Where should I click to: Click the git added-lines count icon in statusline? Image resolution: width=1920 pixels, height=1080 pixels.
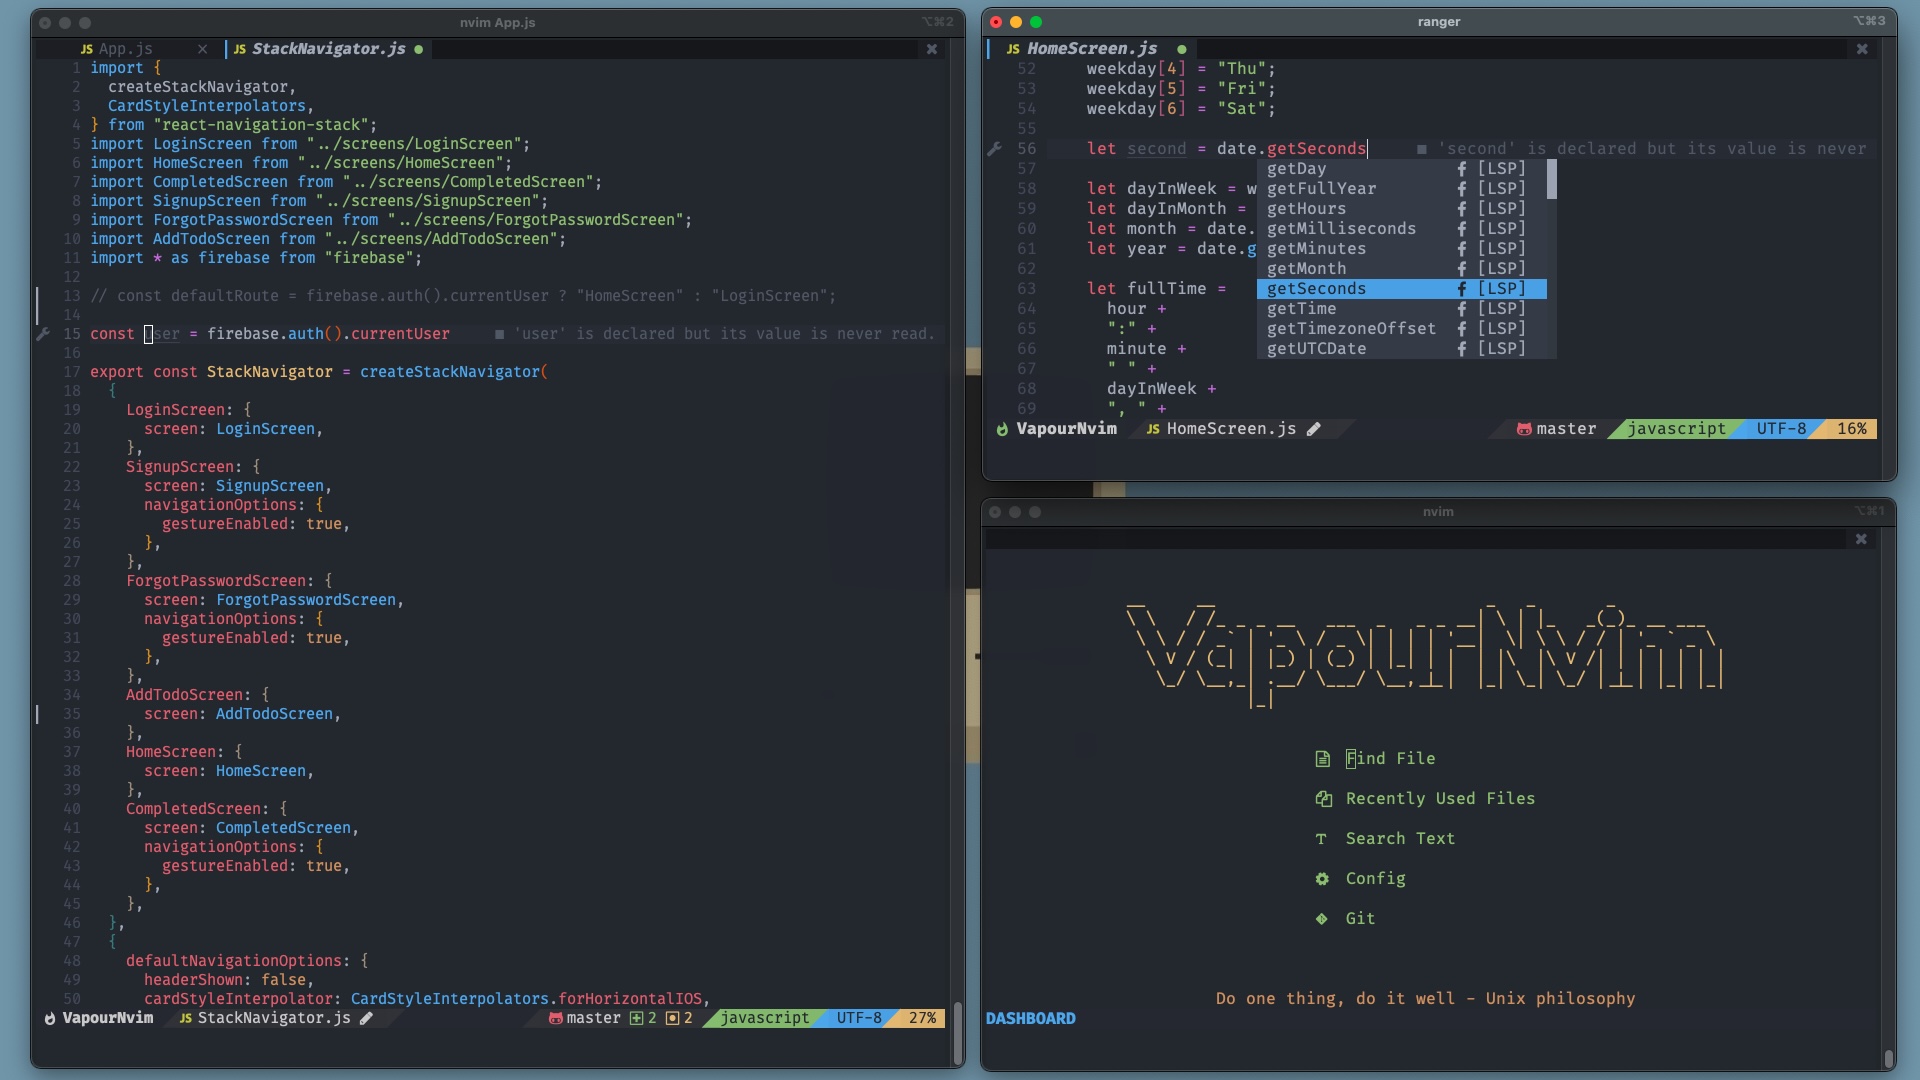(636, 1018)
